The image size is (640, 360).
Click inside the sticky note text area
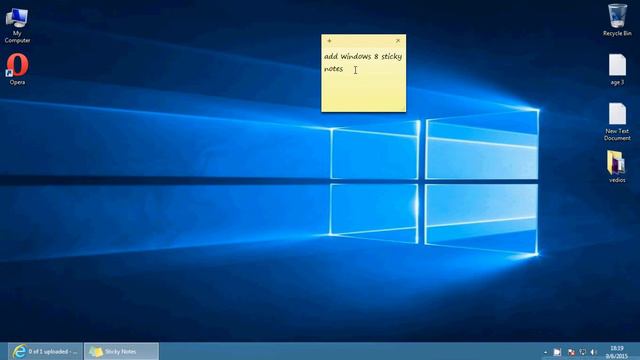363,78
